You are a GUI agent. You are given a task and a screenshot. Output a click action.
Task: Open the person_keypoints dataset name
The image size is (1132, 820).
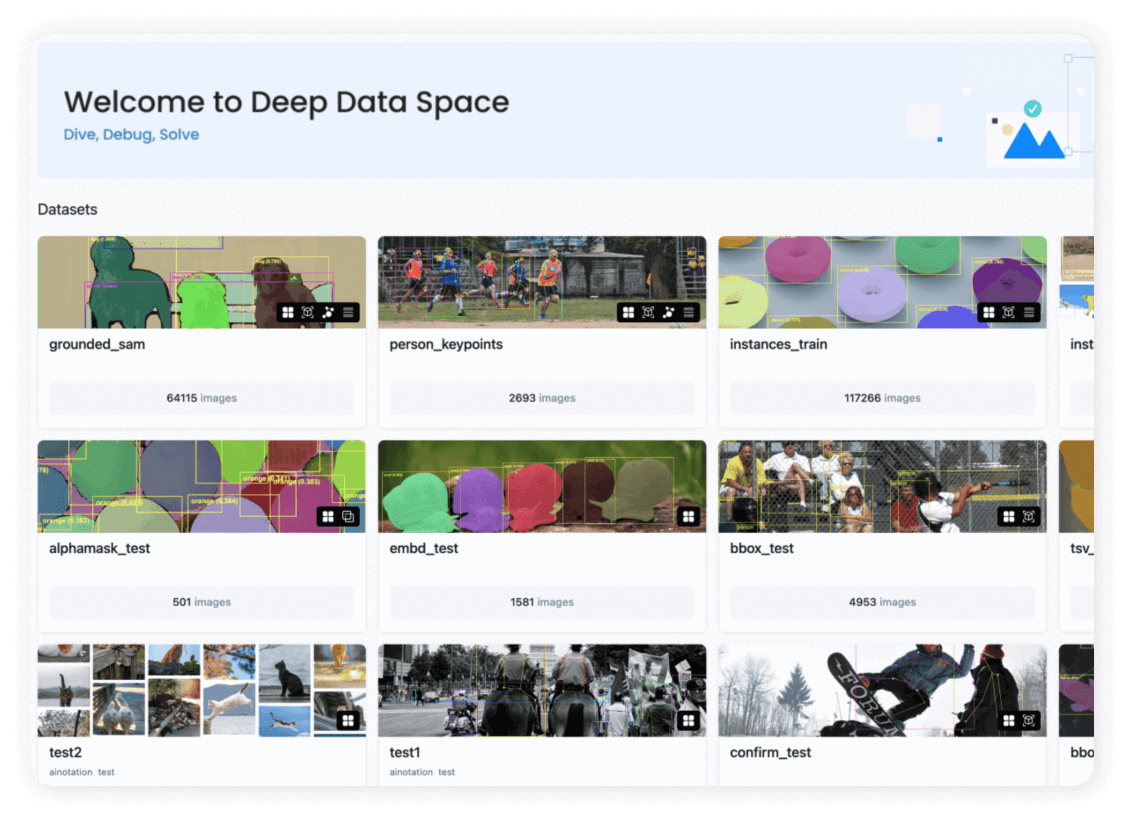click(x=446, y=344)
